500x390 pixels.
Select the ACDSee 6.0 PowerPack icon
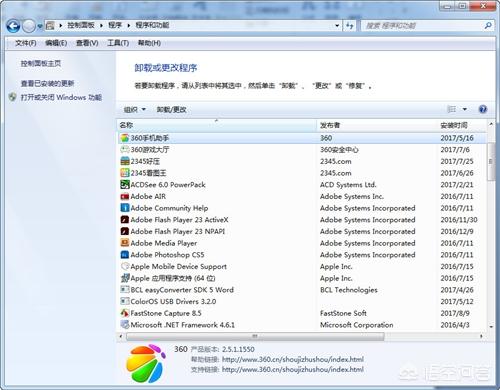tap(125, 185)
